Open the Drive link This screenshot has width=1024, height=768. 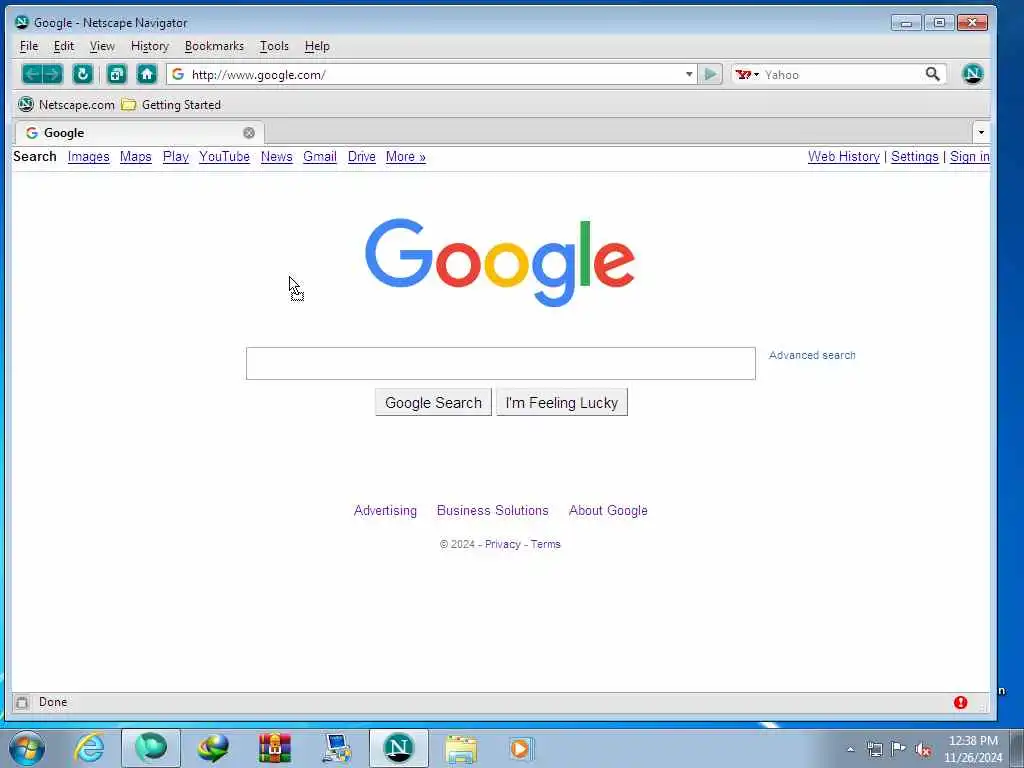362,157
